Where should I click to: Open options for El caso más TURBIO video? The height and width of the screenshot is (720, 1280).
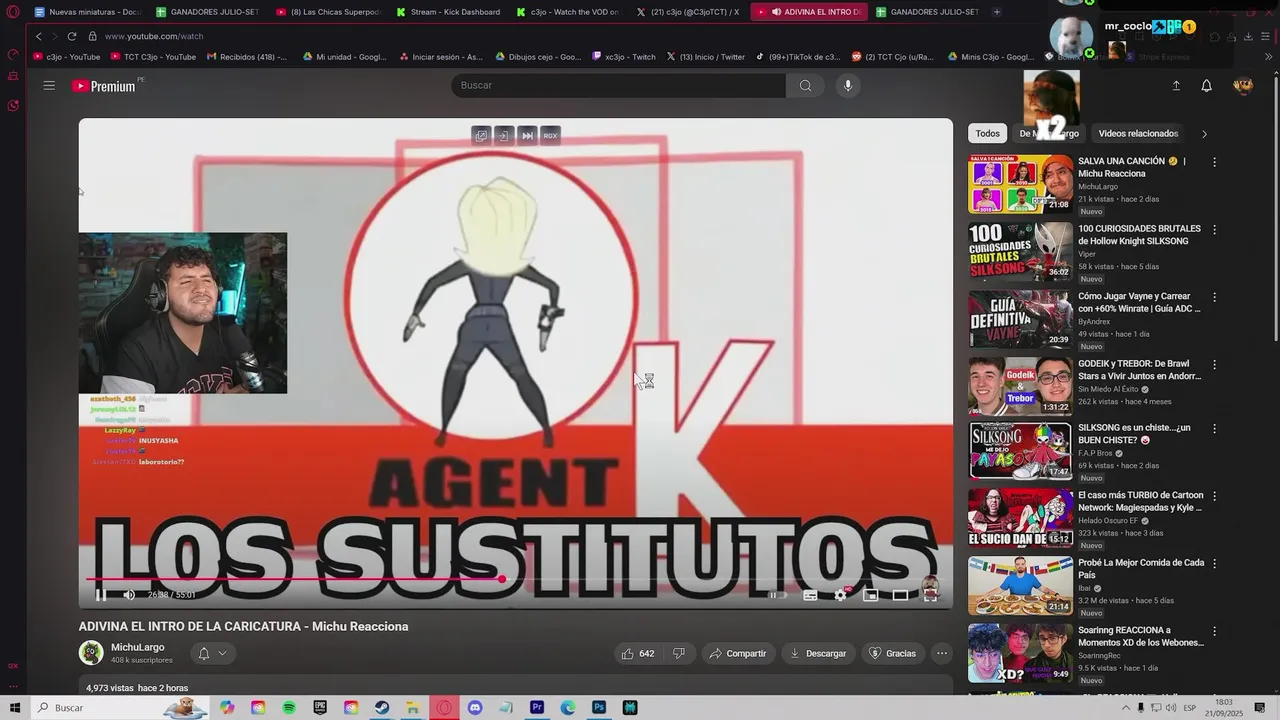point(1215,496)
